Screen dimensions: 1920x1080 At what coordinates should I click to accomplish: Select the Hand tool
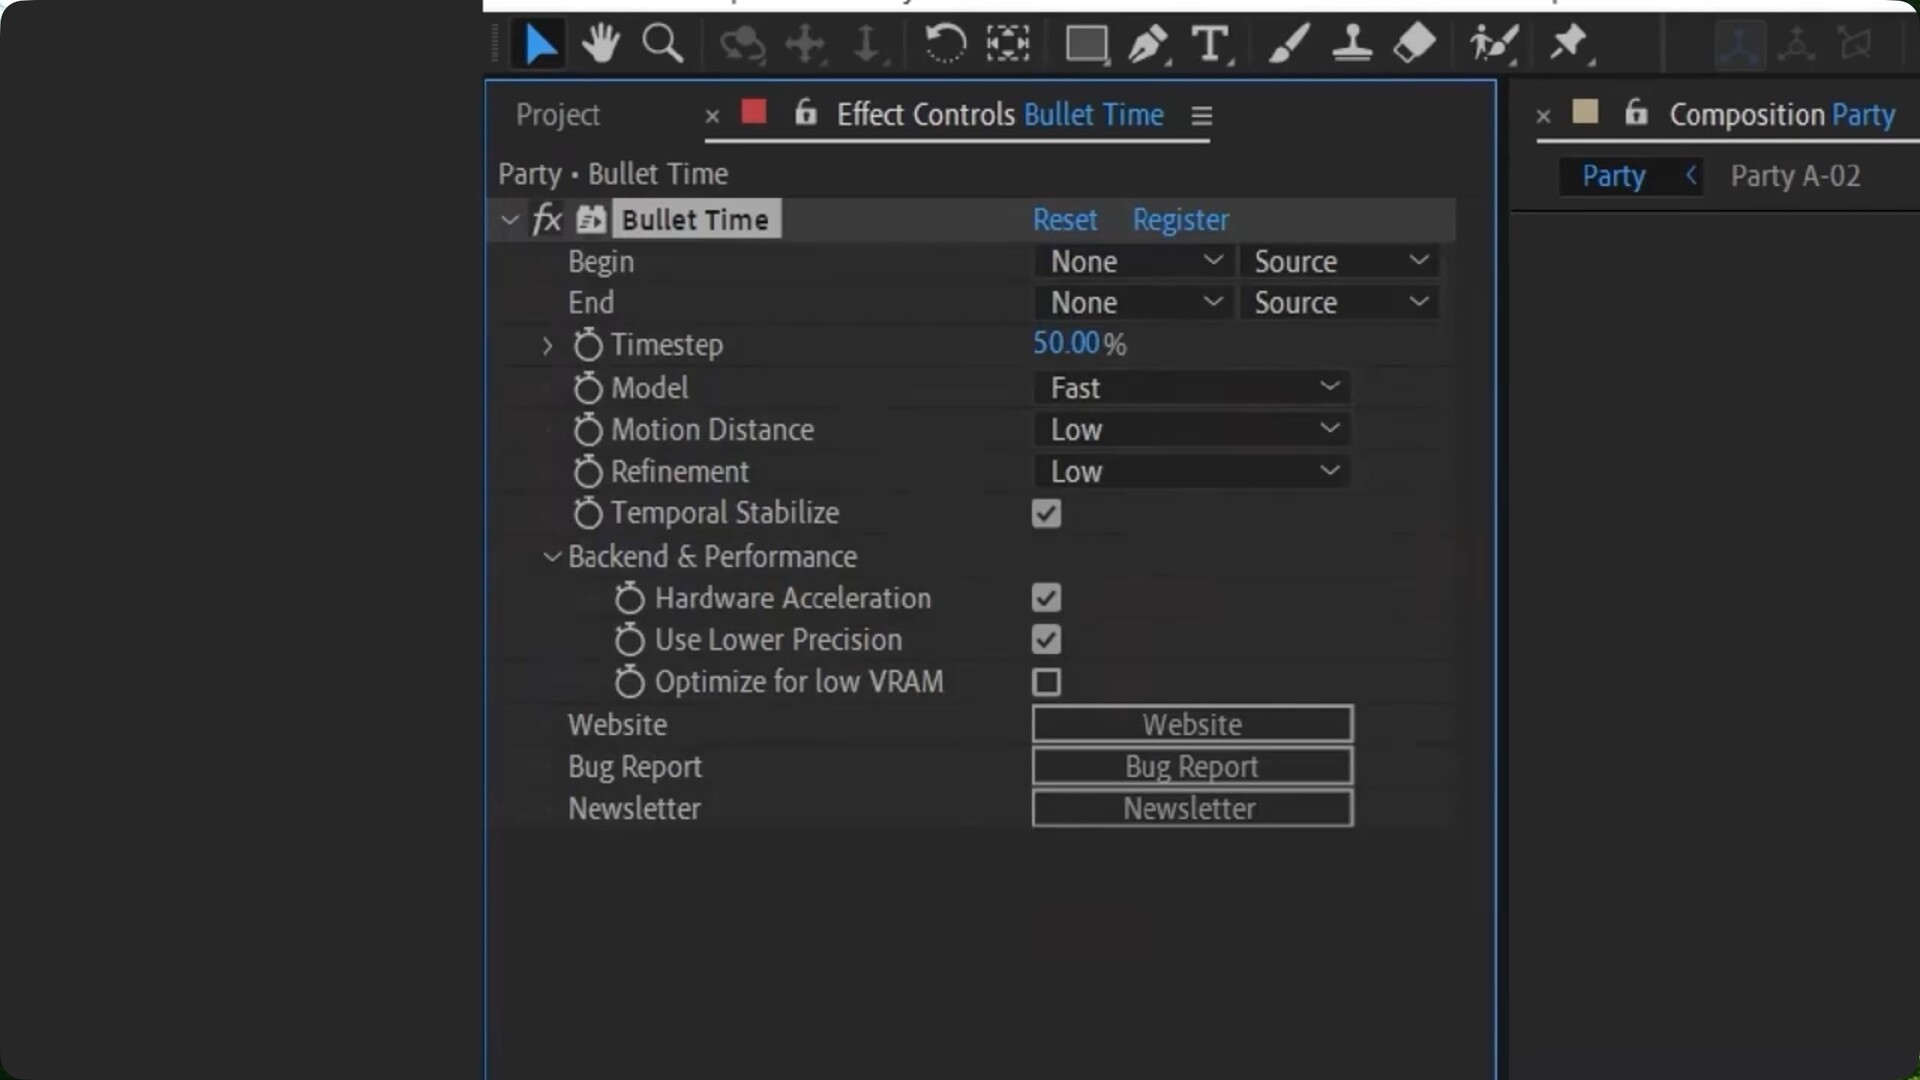point(600,44)
